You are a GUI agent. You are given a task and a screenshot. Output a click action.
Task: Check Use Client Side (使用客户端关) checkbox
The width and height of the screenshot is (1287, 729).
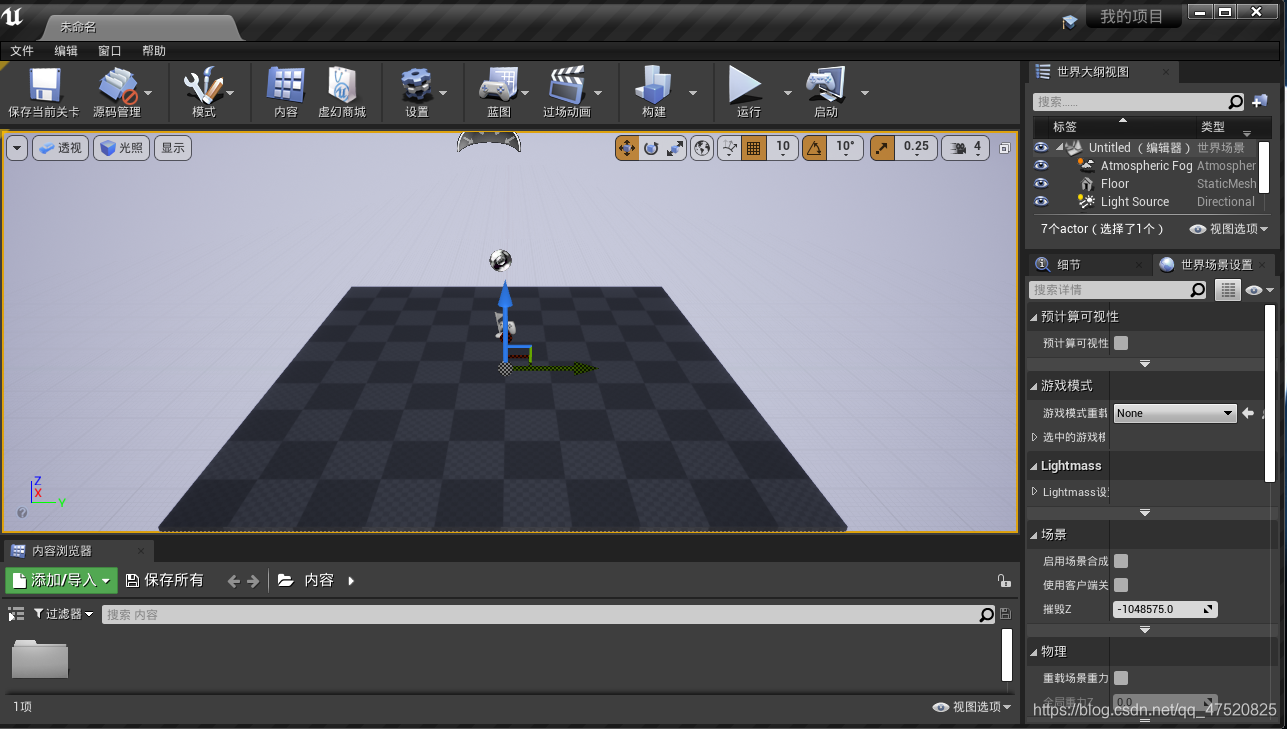(1121, 585)
